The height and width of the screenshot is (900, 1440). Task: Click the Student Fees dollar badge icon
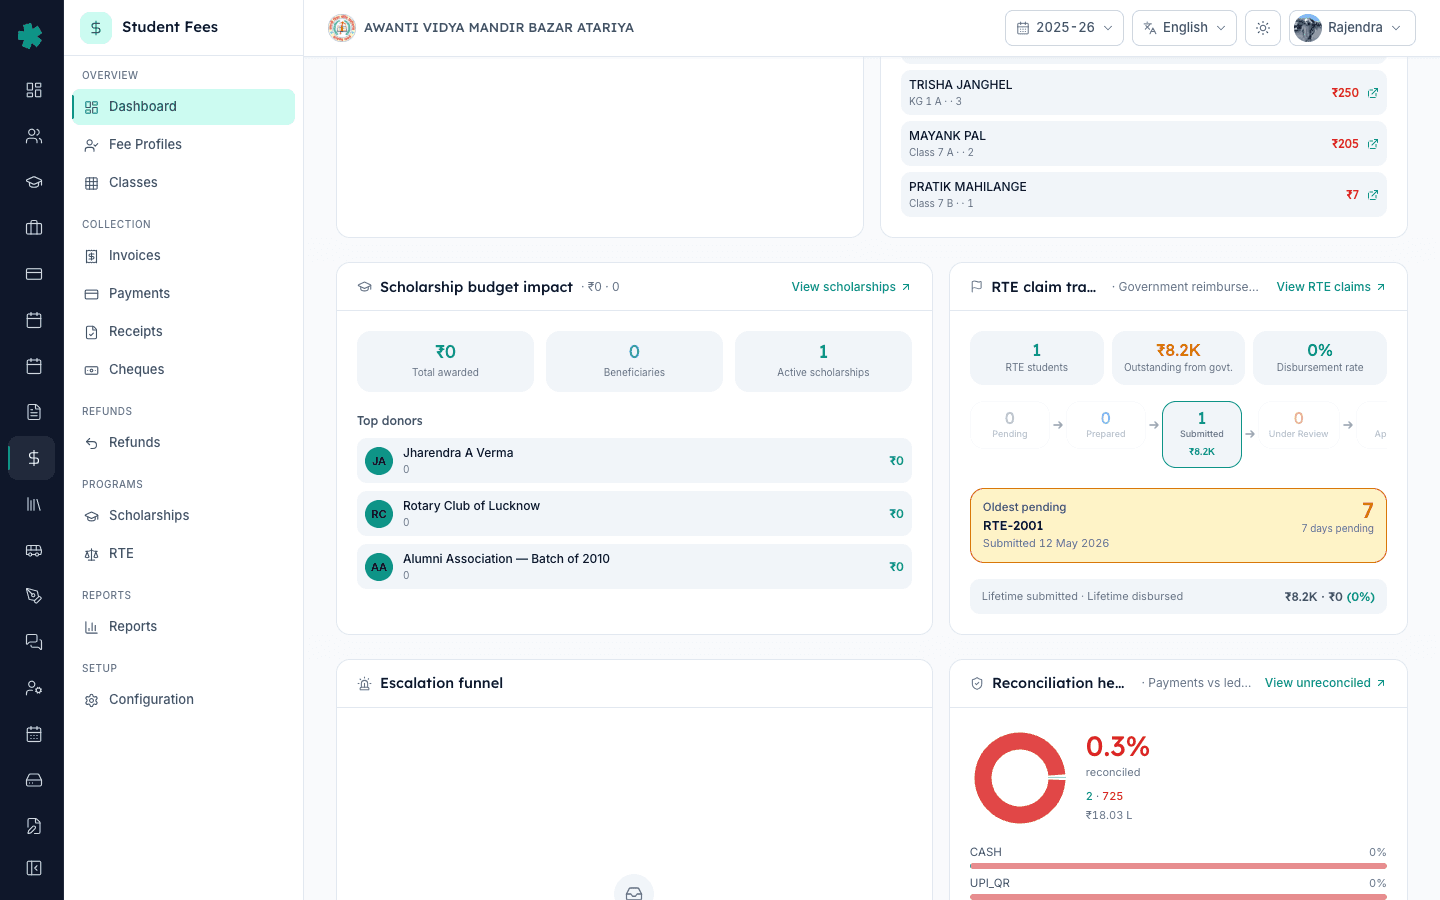tap(96, 28)
